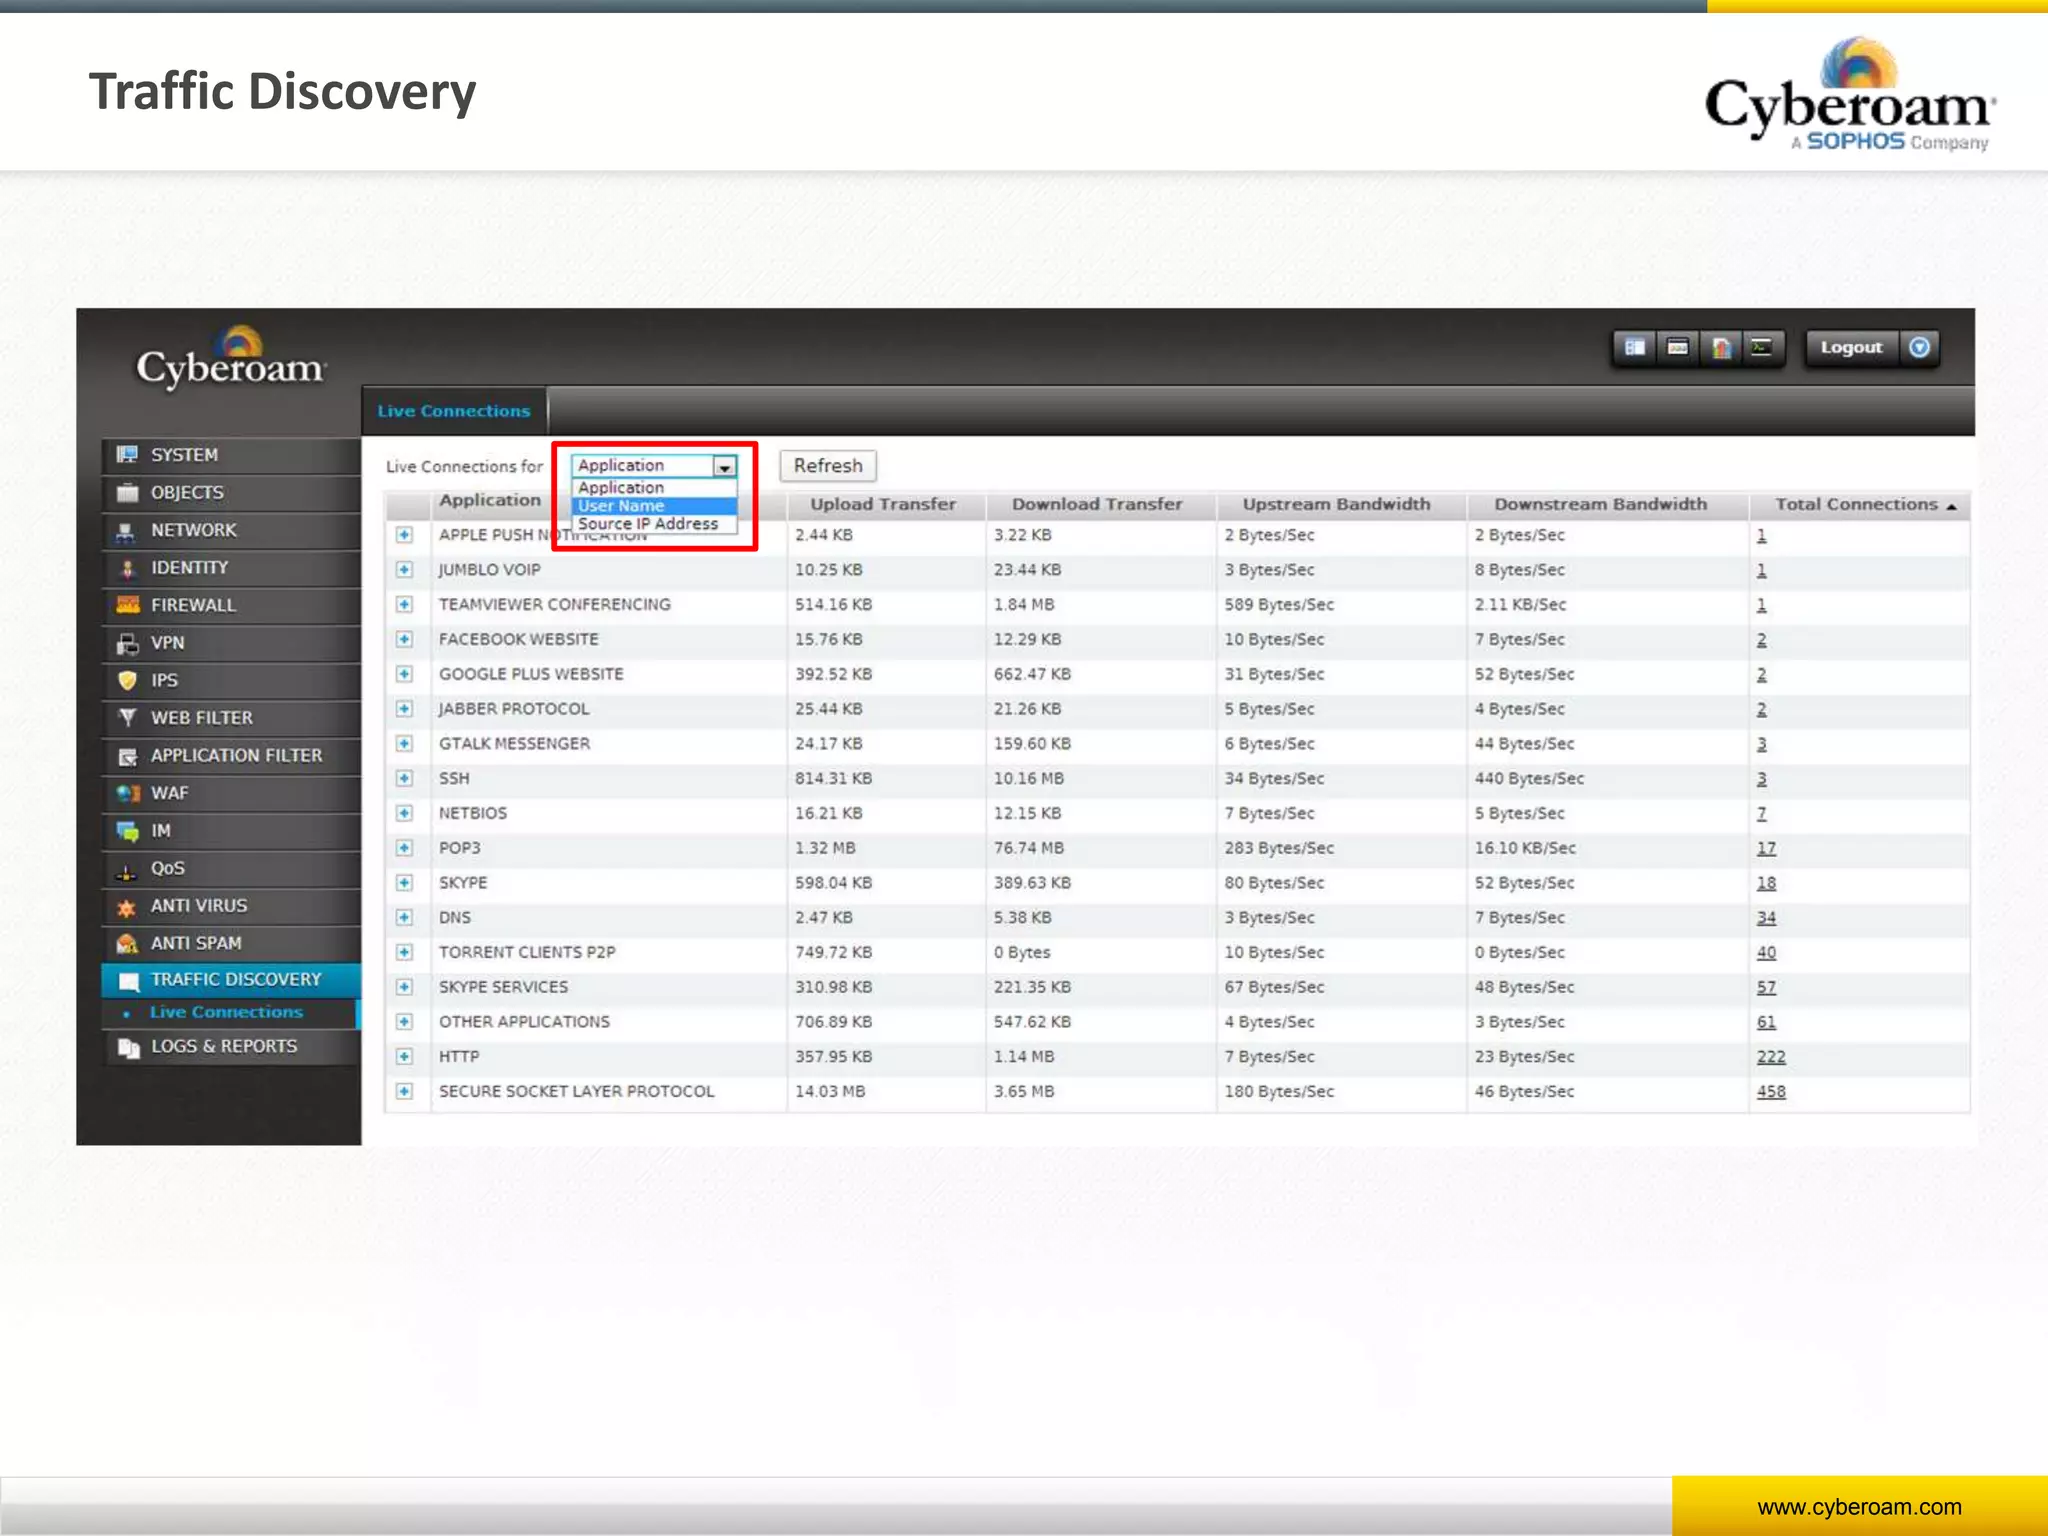Choose Source IP Address in dropdown list
The width and height of the screenshot is (2048, 1536).
coord(654,524)
